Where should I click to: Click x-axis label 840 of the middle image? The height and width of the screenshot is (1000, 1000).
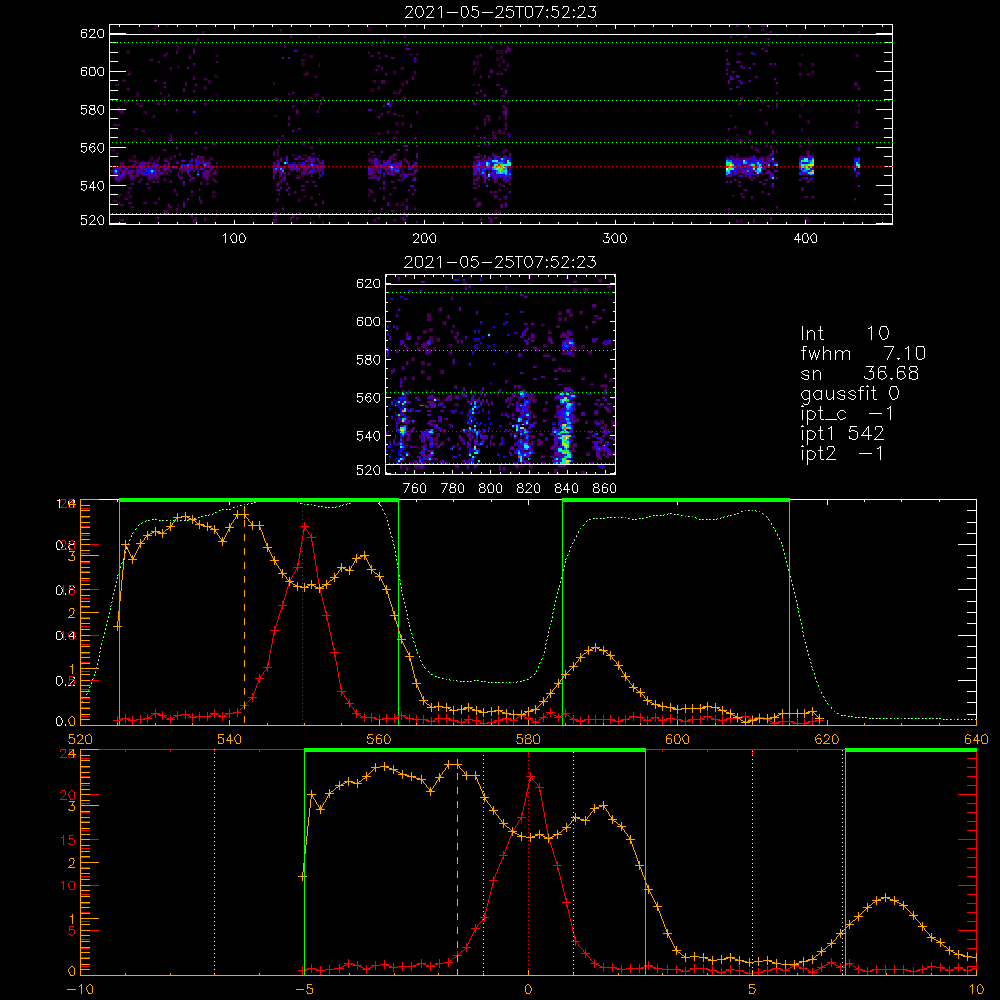[566, 489]
